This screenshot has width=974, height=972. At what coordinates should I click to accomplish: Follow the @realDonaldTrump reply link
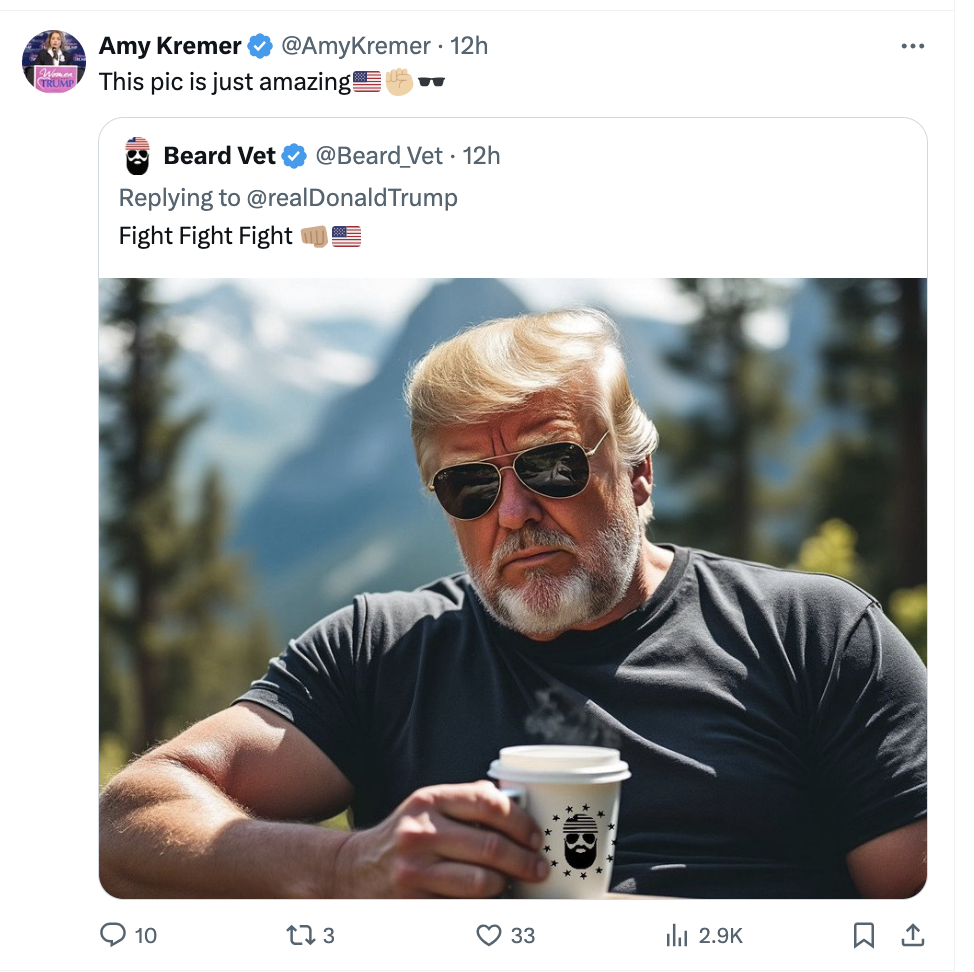click(354, 197)
